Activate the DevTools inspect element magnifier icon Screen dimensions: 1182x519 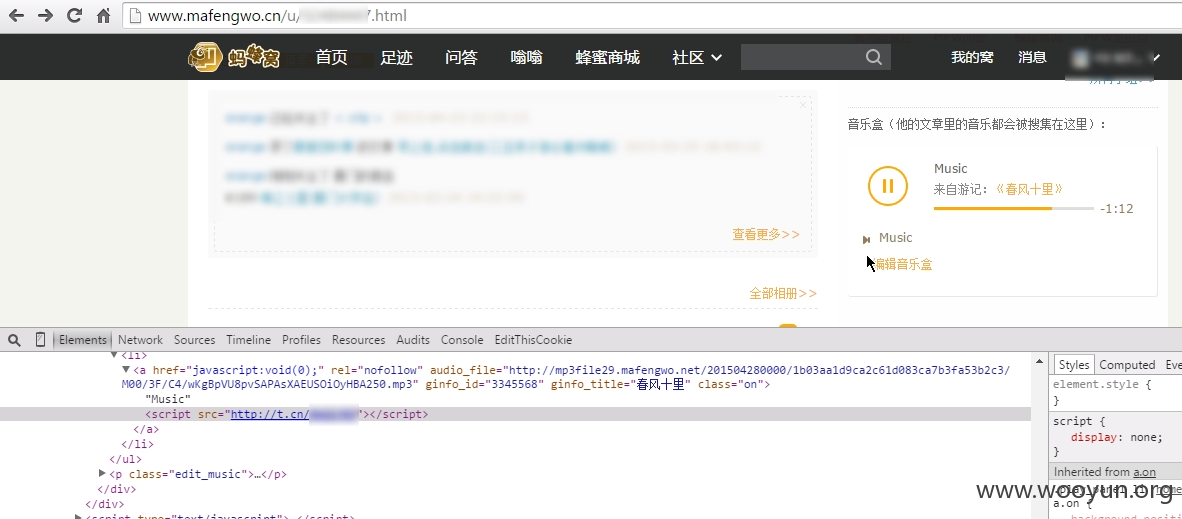point(14,340)
